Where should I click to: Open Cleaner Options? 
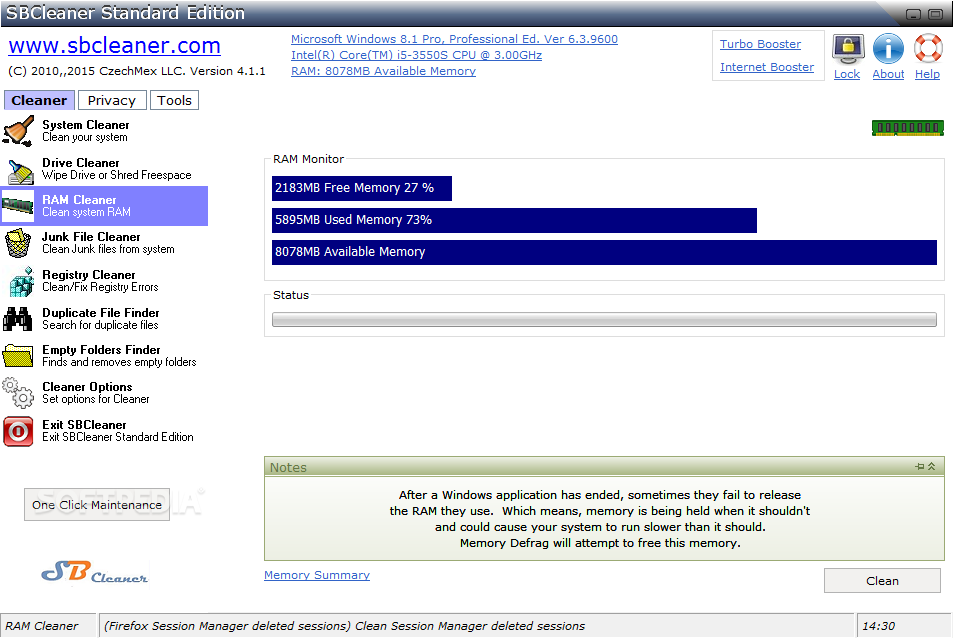[x=105, y=393]
